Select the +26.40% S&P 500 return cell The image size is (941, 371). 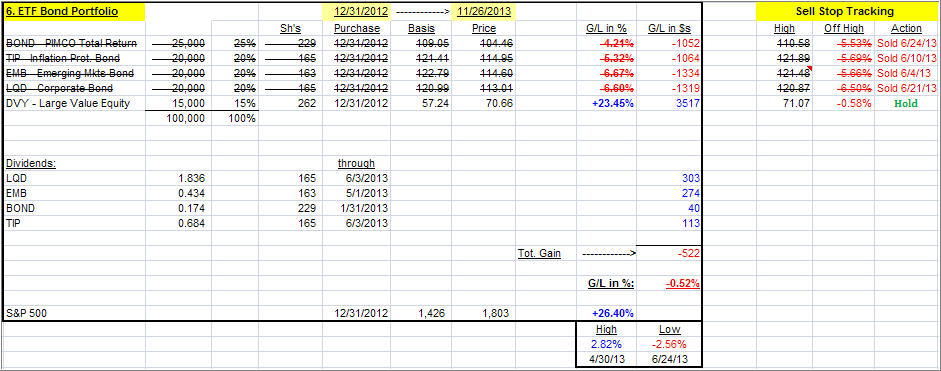(606, 313)
